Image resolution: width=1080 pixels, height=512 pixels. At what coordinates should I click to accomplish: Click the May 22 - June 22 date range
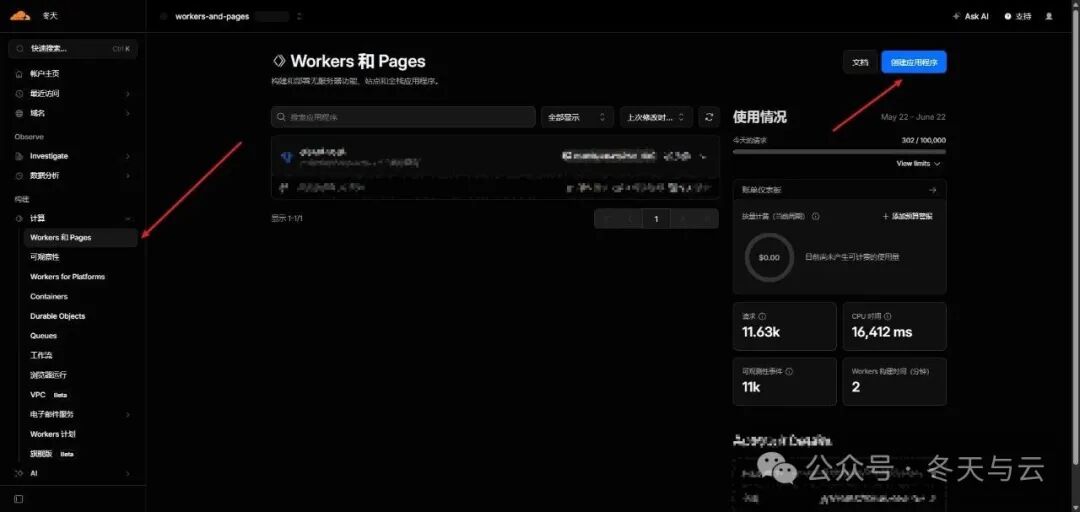(913, 117)
